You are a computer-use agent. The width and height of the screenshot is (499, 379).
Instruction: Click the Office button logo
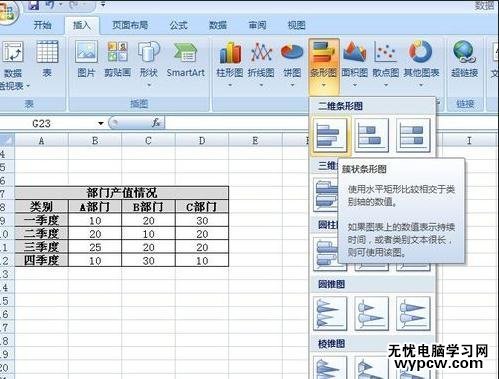point(7,13)
